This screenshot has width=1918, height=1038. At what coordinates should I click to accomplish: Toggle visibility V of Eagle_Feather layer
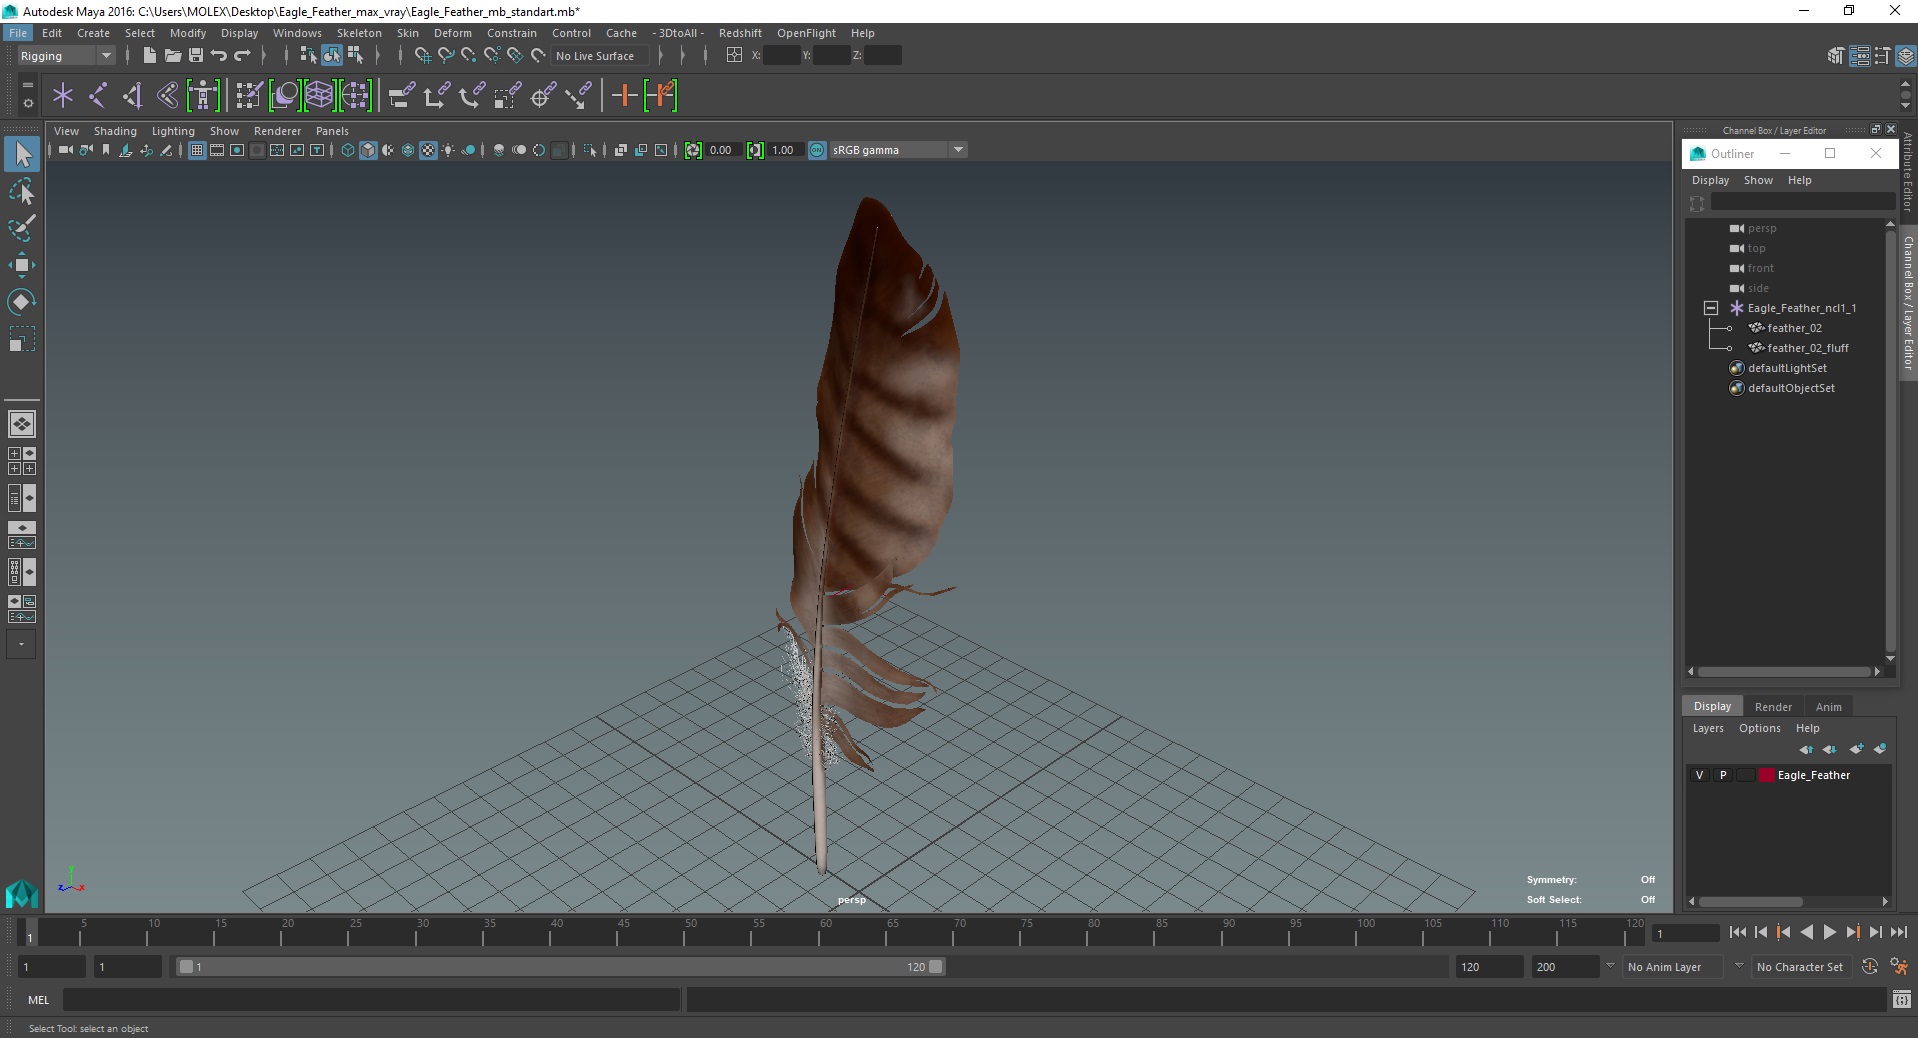tap(1699, 775)
